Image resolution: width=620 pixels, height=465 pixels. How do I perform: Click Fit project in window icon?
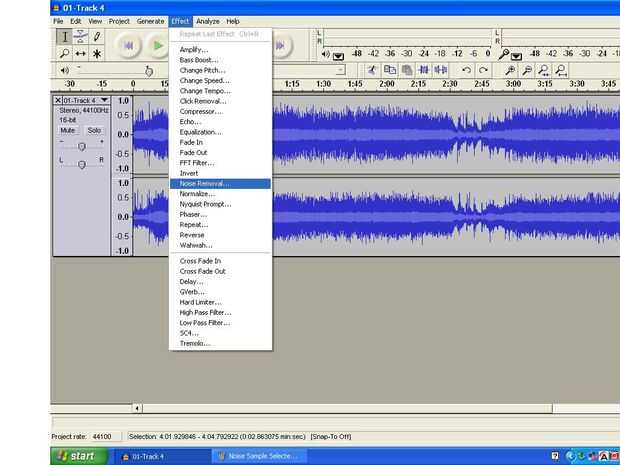(x=561, y=70)
